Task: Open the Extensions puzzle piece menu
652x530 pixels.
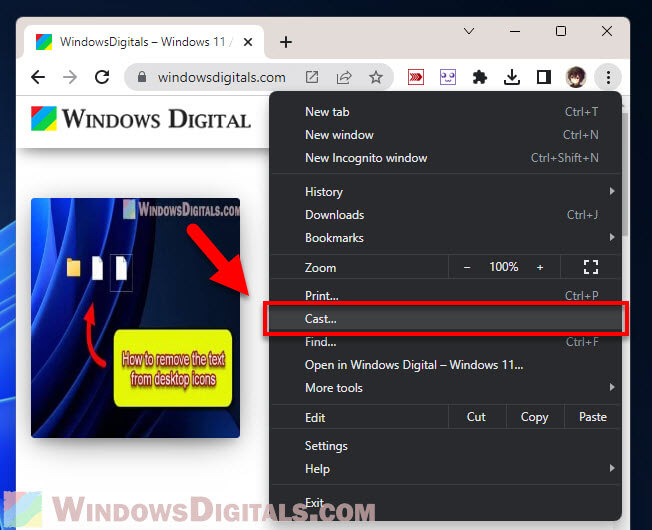Action: 480,77
